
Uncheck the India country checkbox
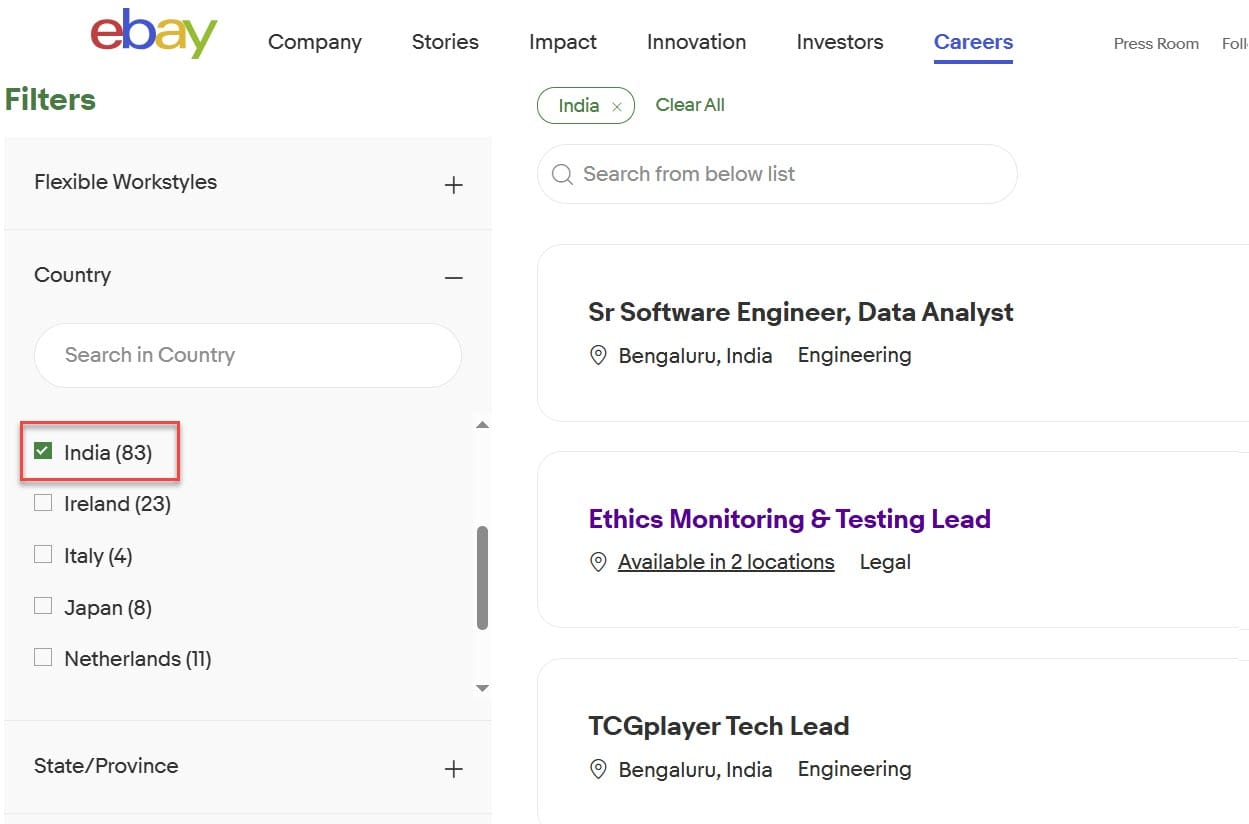point(43,451)
